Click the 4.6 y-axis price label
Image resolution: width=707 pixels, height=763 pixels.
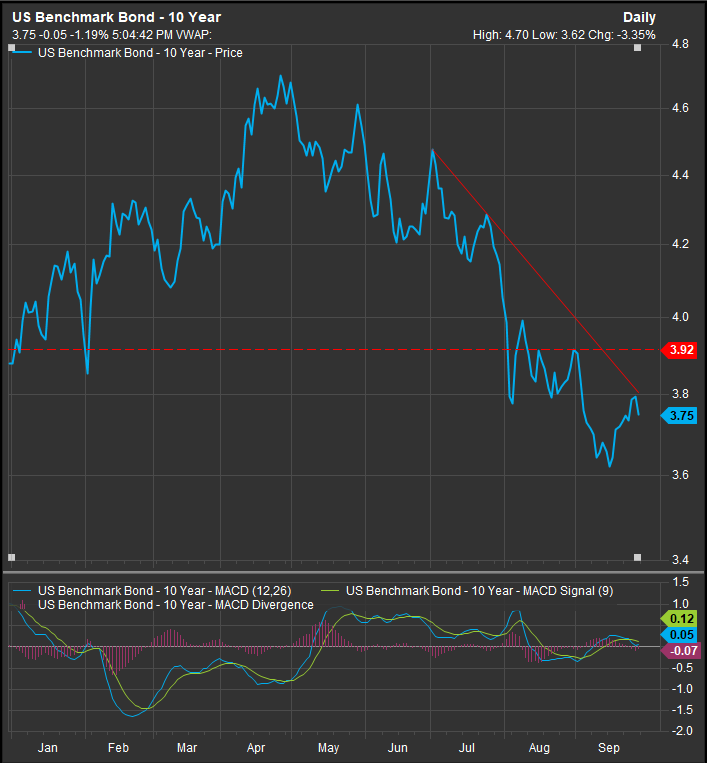coord(680,108)
